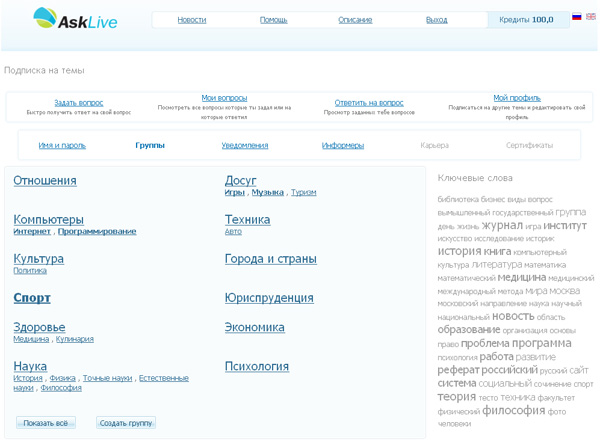Switch language with the Russian flag
Image resolution: width=600 pixels, height=442 pixels.
(577, 17)
